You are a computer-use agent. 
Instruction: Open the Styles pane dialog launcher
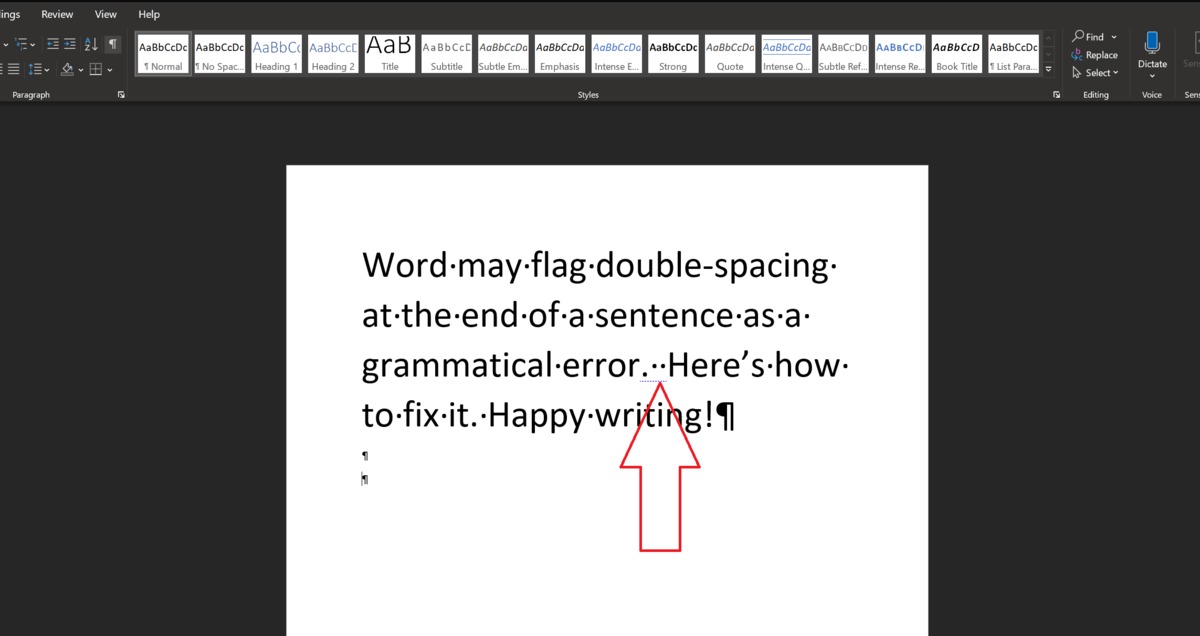pos(1056,95)
